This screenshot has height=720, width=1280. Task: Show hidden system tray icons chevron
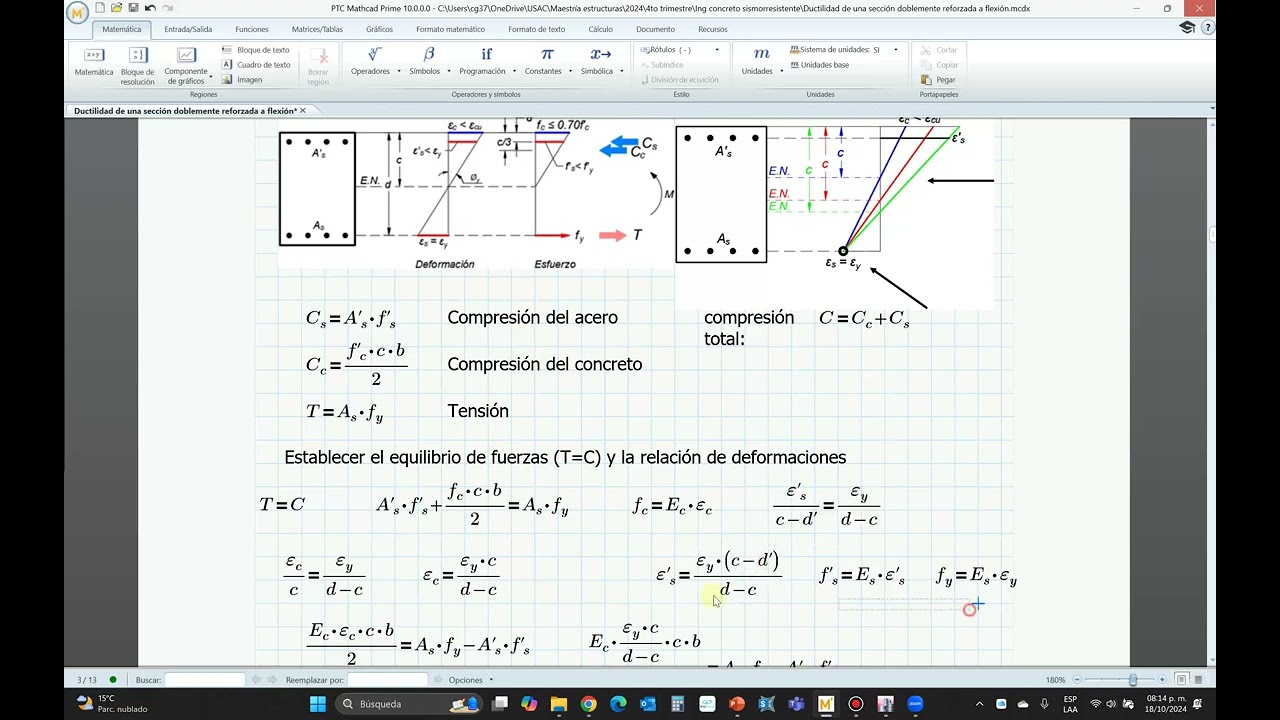(979, 704)
